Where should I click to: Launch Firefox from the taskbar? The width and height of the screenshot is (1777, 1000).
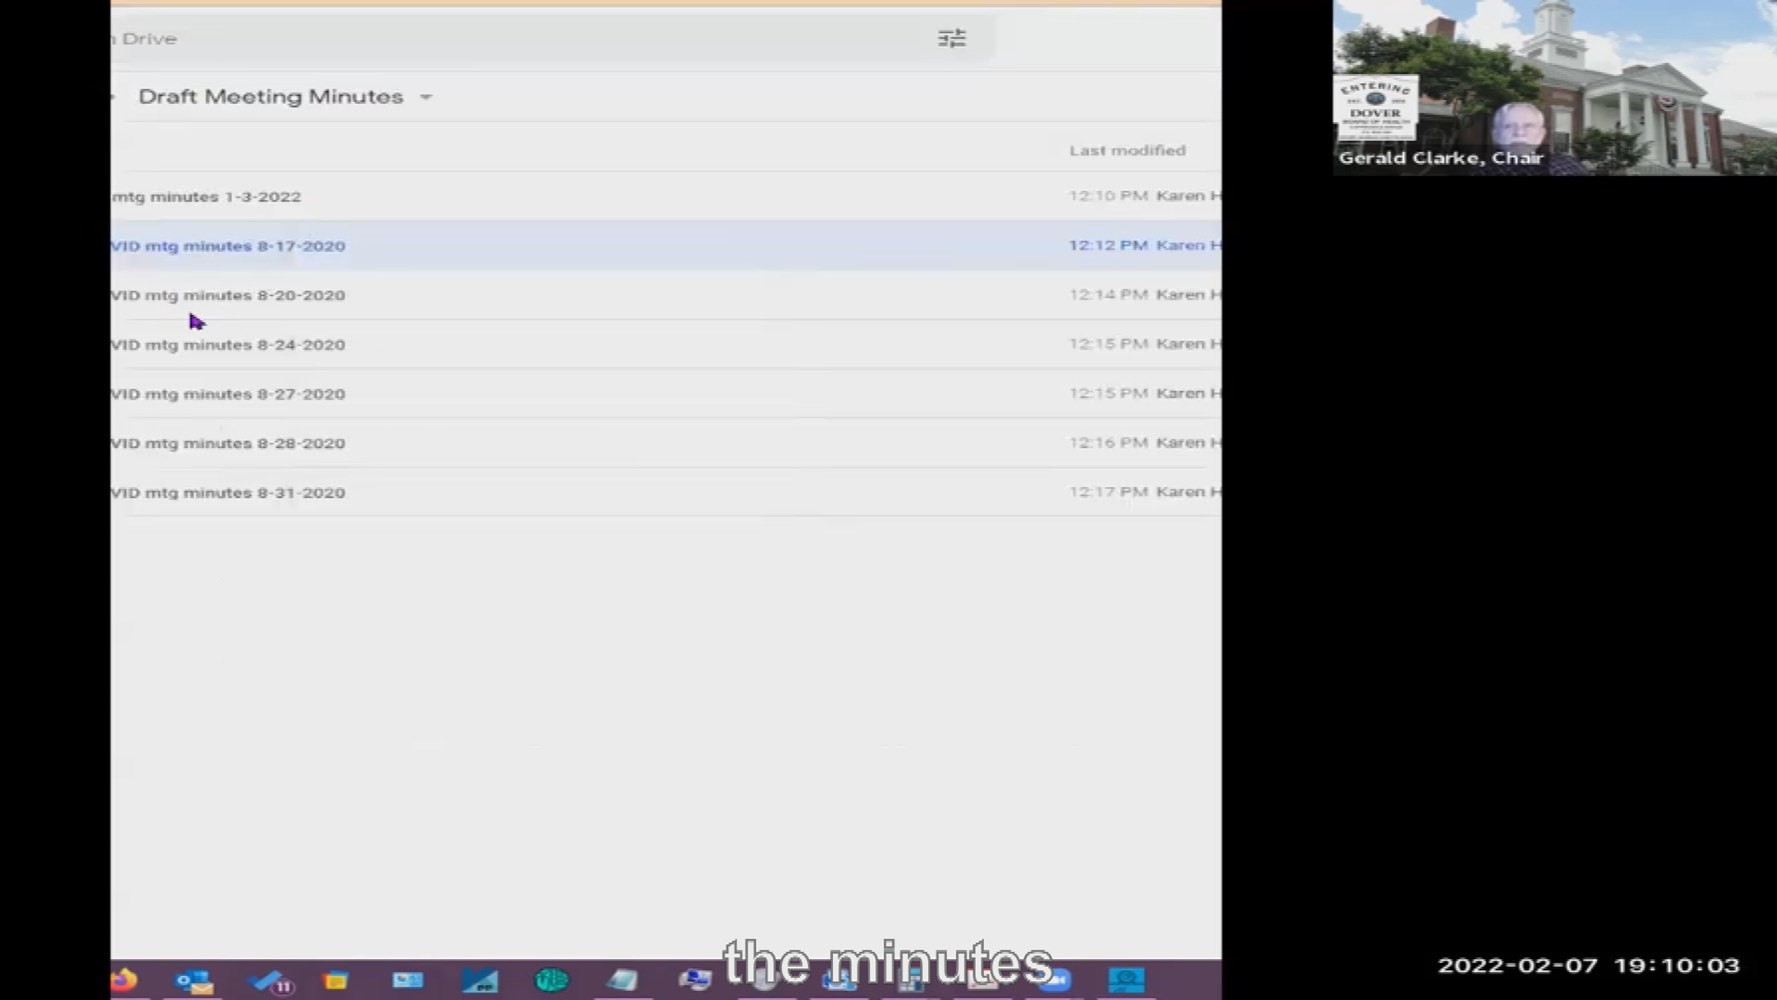click(x=124, y=980)
